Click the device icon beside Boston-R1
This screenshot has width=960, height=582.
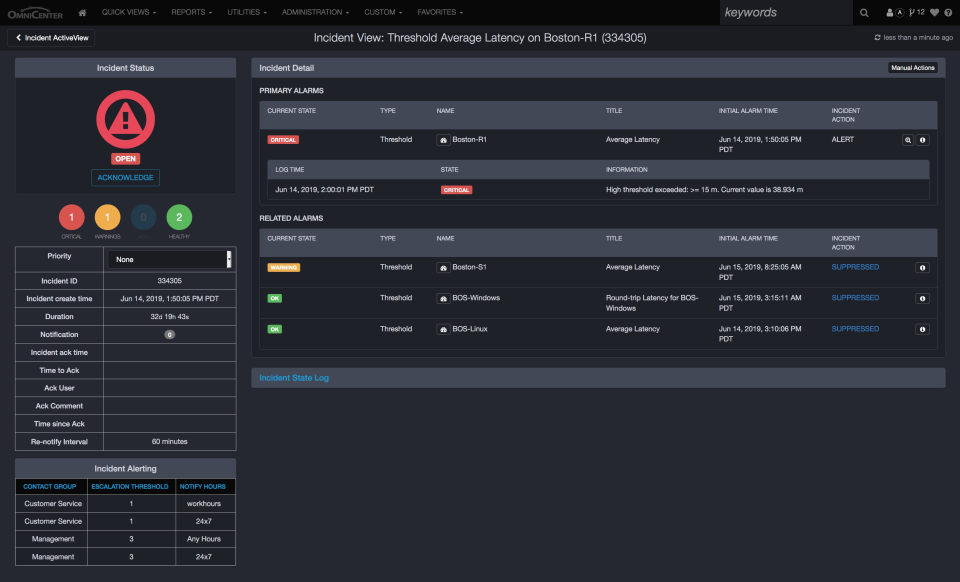443,140
